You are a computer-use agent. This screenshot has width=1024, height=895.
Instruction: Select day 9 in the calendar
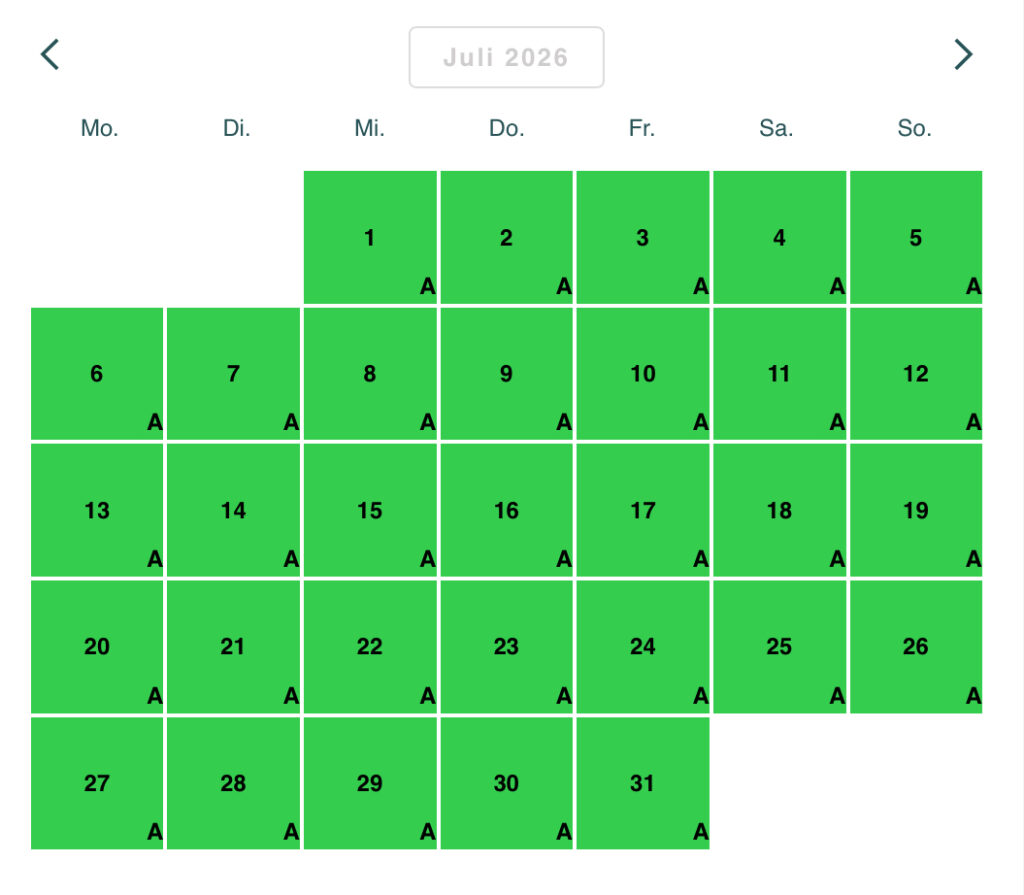pyautogui.click(x=506, y=373)
